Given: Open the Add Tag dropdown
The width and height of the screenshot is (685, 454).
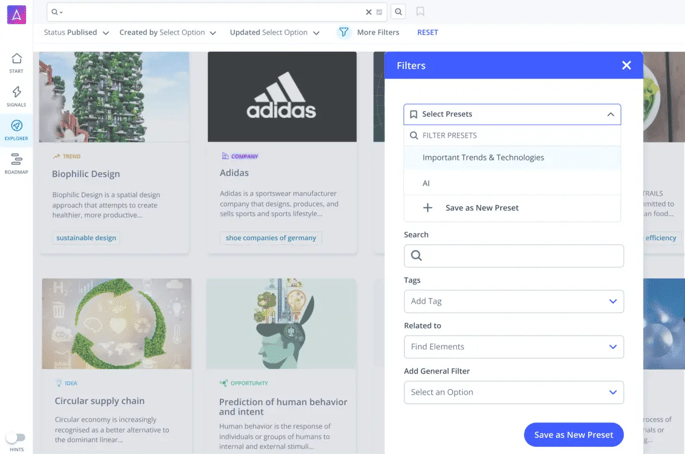Looking at the screenshot, I should [513, 301].
